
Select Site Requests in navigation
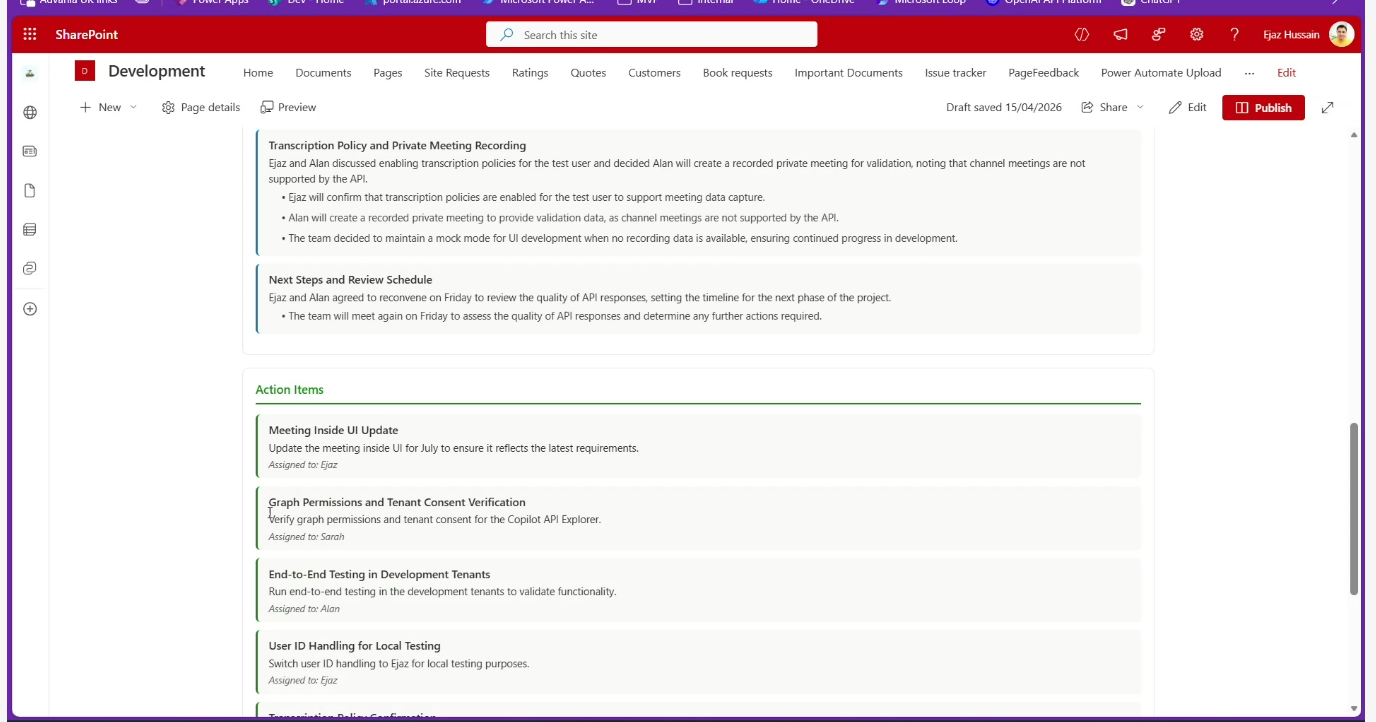pyautogui.click(x=457, y=73)
